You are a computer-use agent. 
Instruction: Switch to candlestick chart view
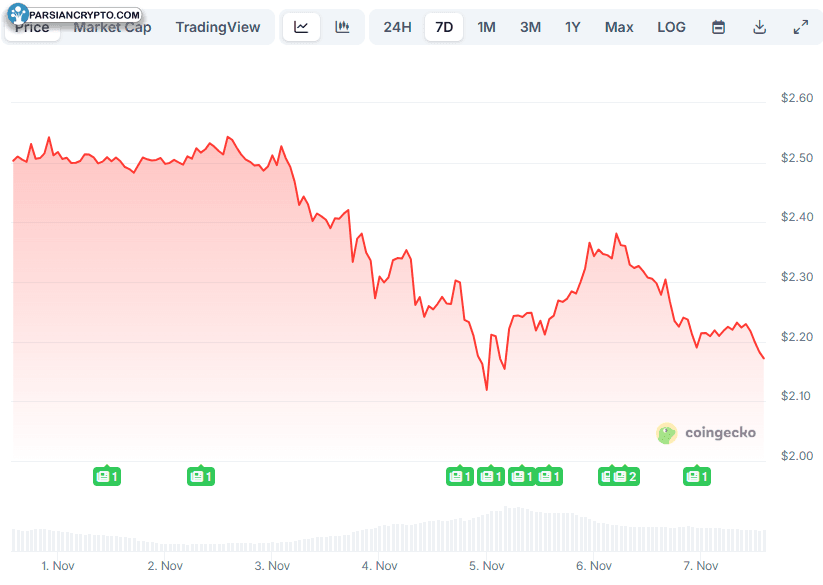tap(343, 27)
